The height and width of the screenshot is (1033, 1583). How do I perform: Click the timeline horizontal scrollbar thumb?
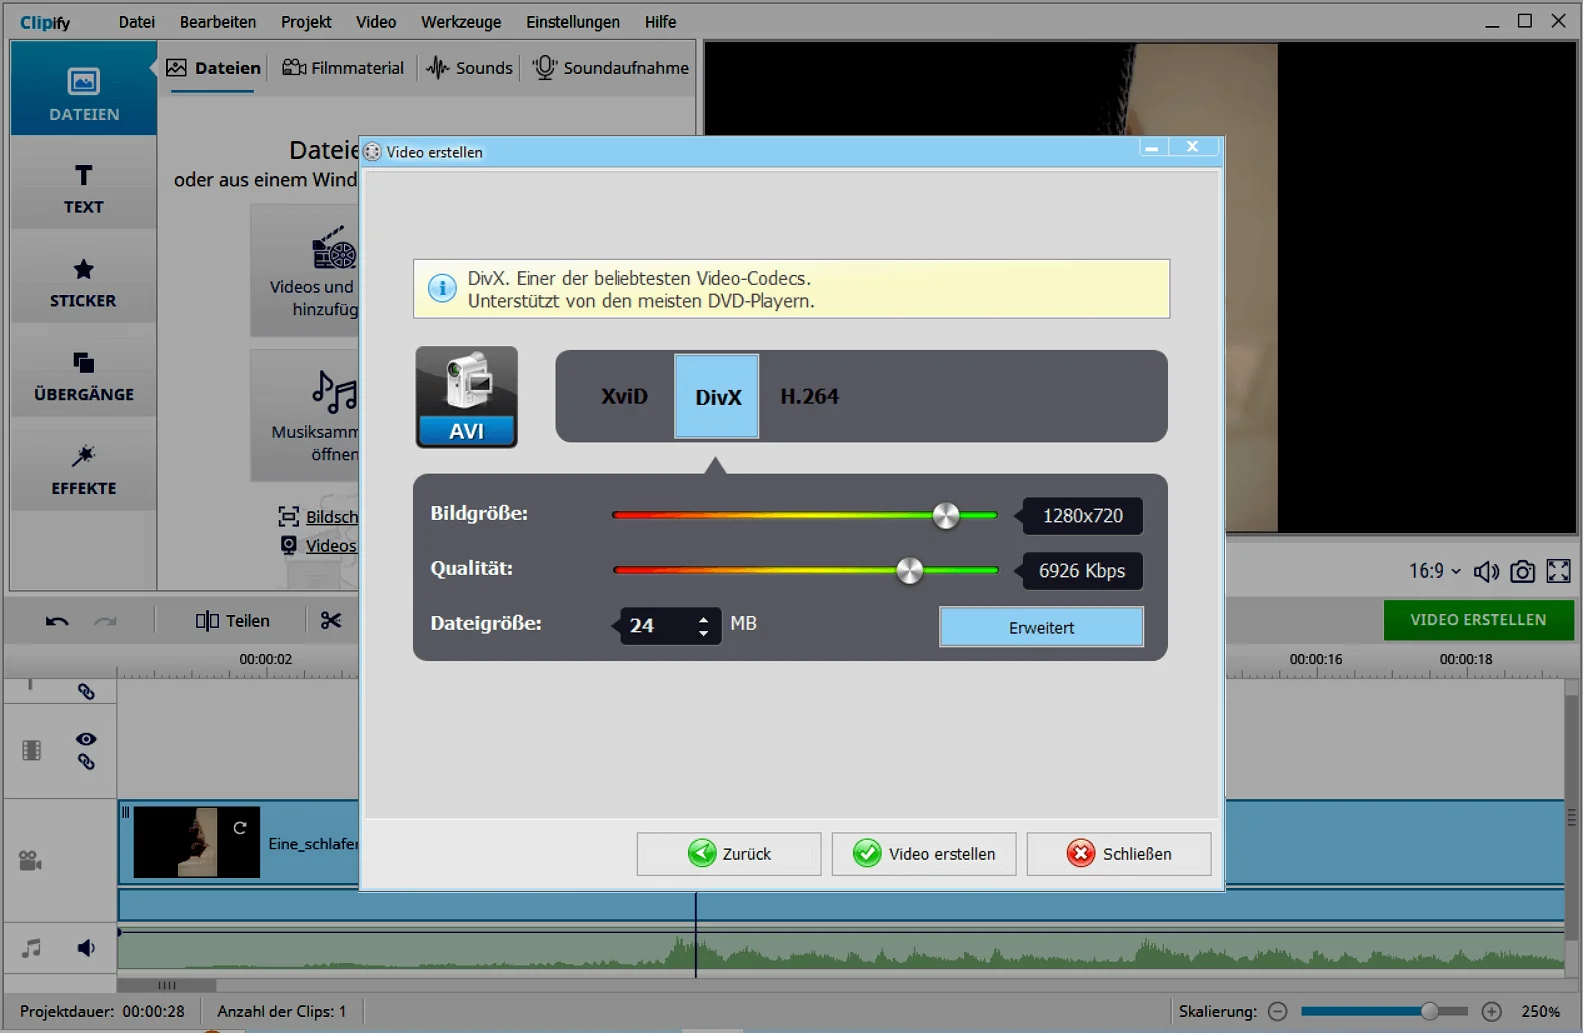pos(167,985)
